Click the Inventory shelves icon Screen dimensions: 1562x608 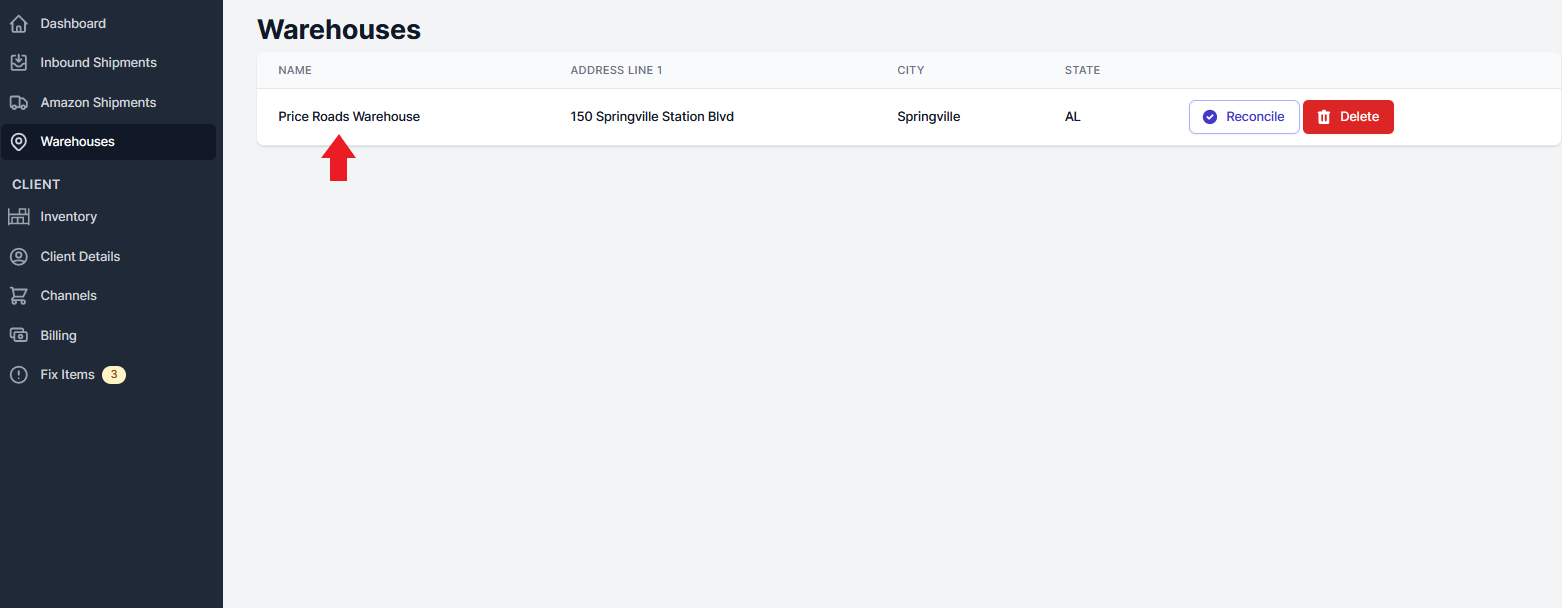click(x=18, y=217)
